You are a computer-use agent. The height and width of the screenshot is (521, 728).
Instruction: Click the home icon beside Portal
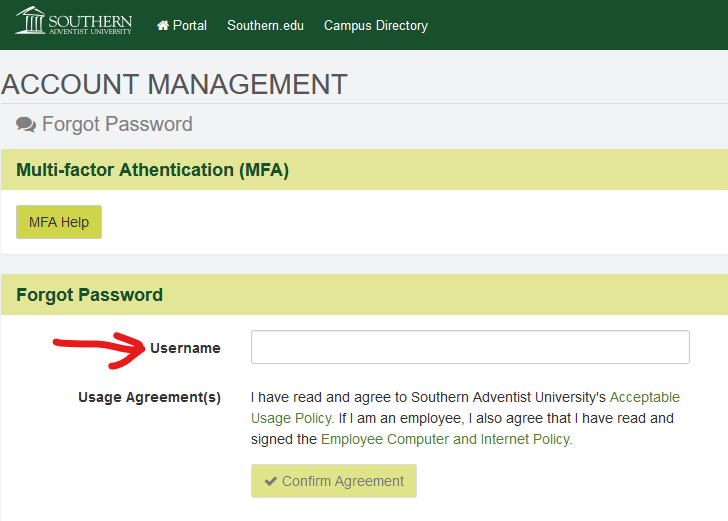point(163,26)
